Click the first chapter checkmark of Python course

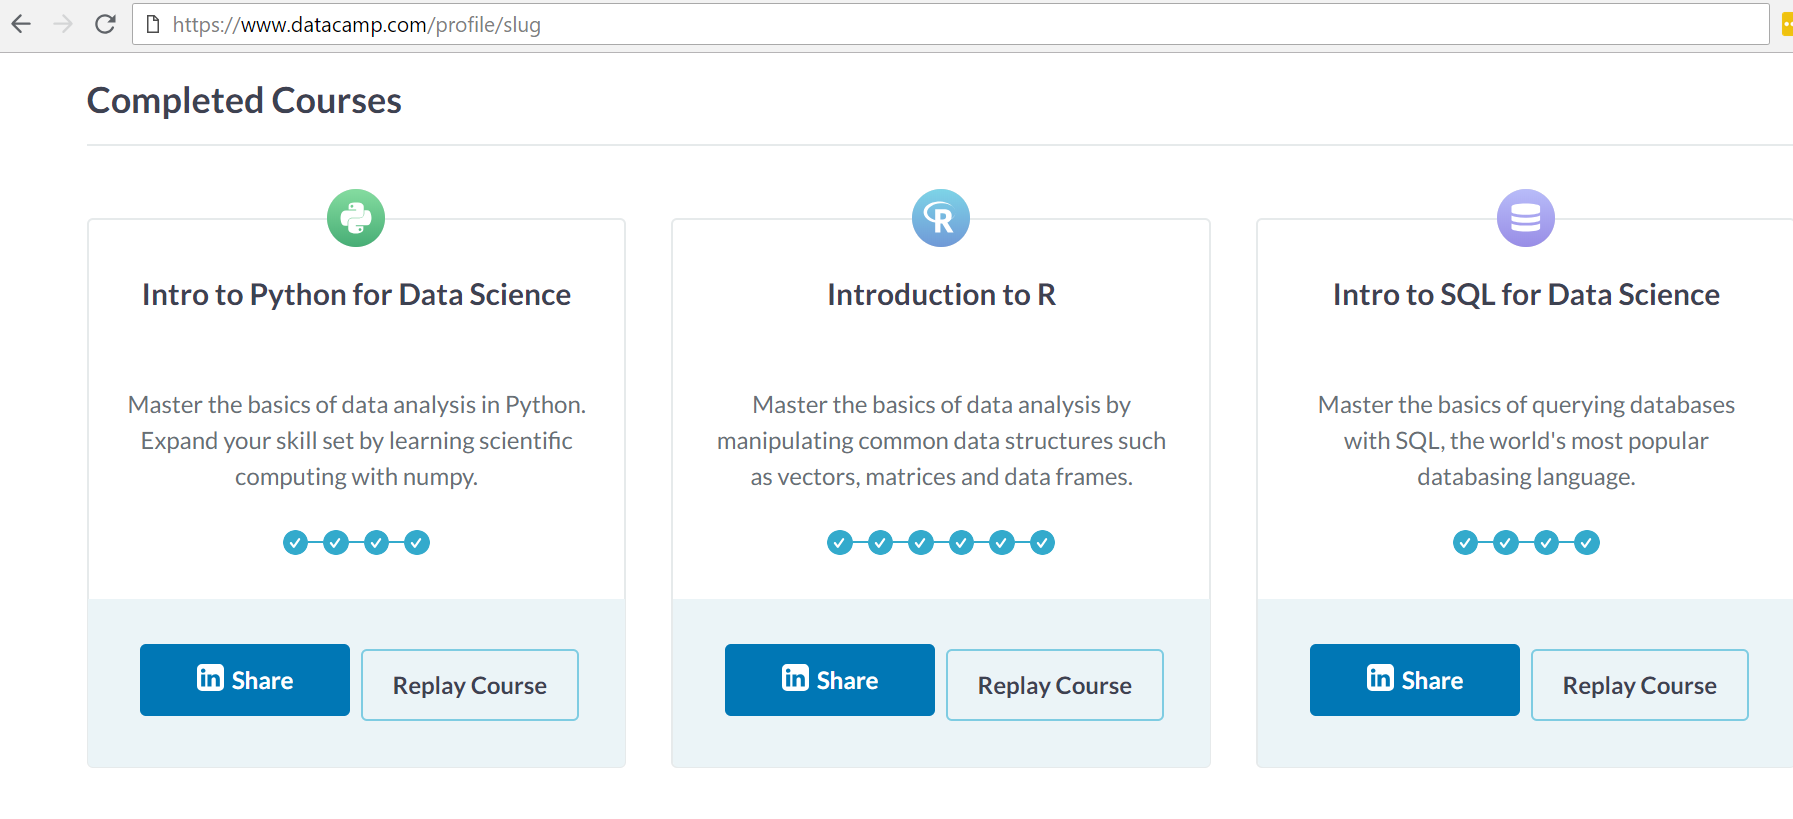[295, 543]
